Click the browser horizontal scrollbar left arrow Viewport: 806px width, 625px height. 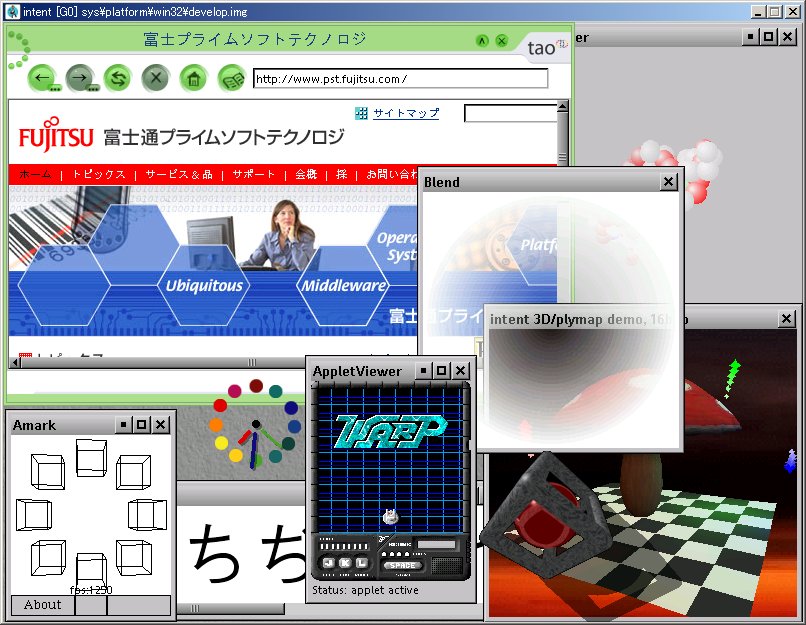click(16, 363)
